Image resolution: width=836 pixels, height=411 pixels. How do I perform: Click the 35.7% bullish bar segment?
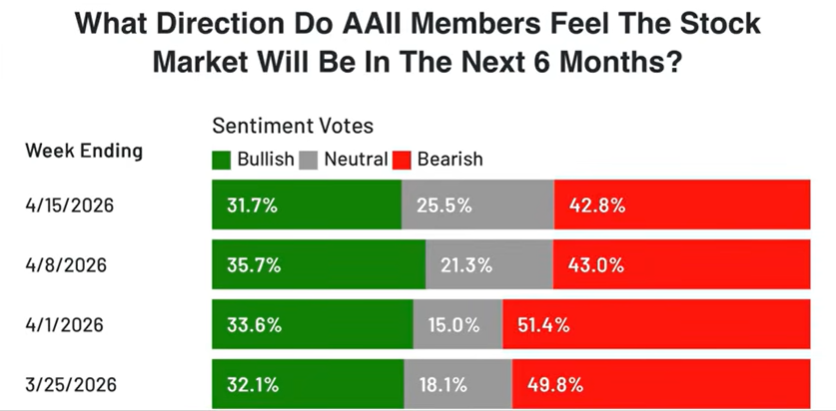click(x=318, y=266)
